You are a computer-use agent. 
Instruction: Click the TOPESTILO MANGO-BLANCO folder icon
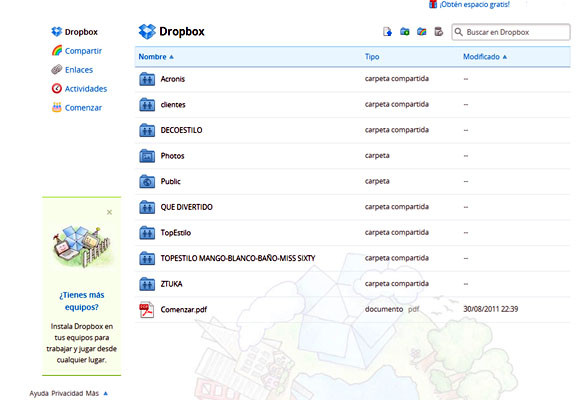[x=147, y=258]
